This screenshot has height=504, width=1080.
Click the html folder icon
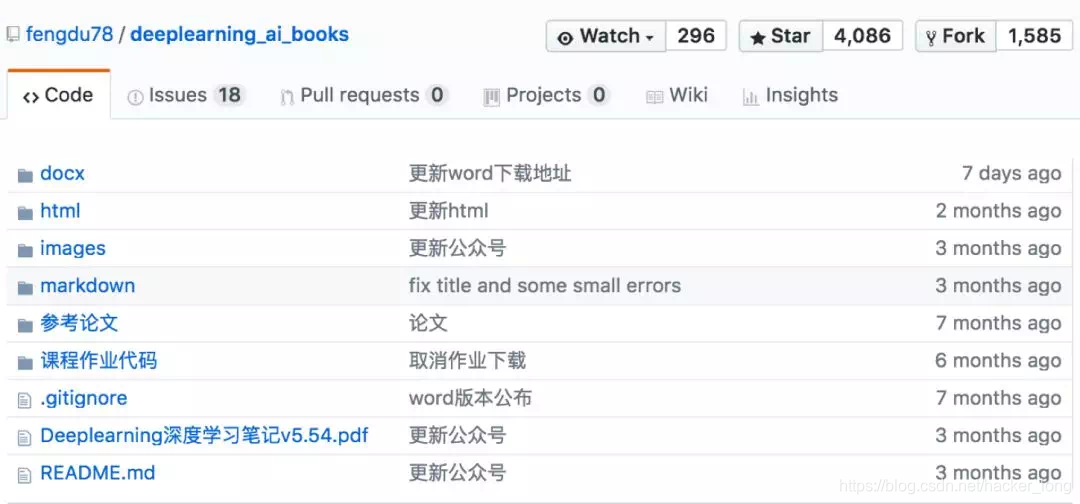25,212
